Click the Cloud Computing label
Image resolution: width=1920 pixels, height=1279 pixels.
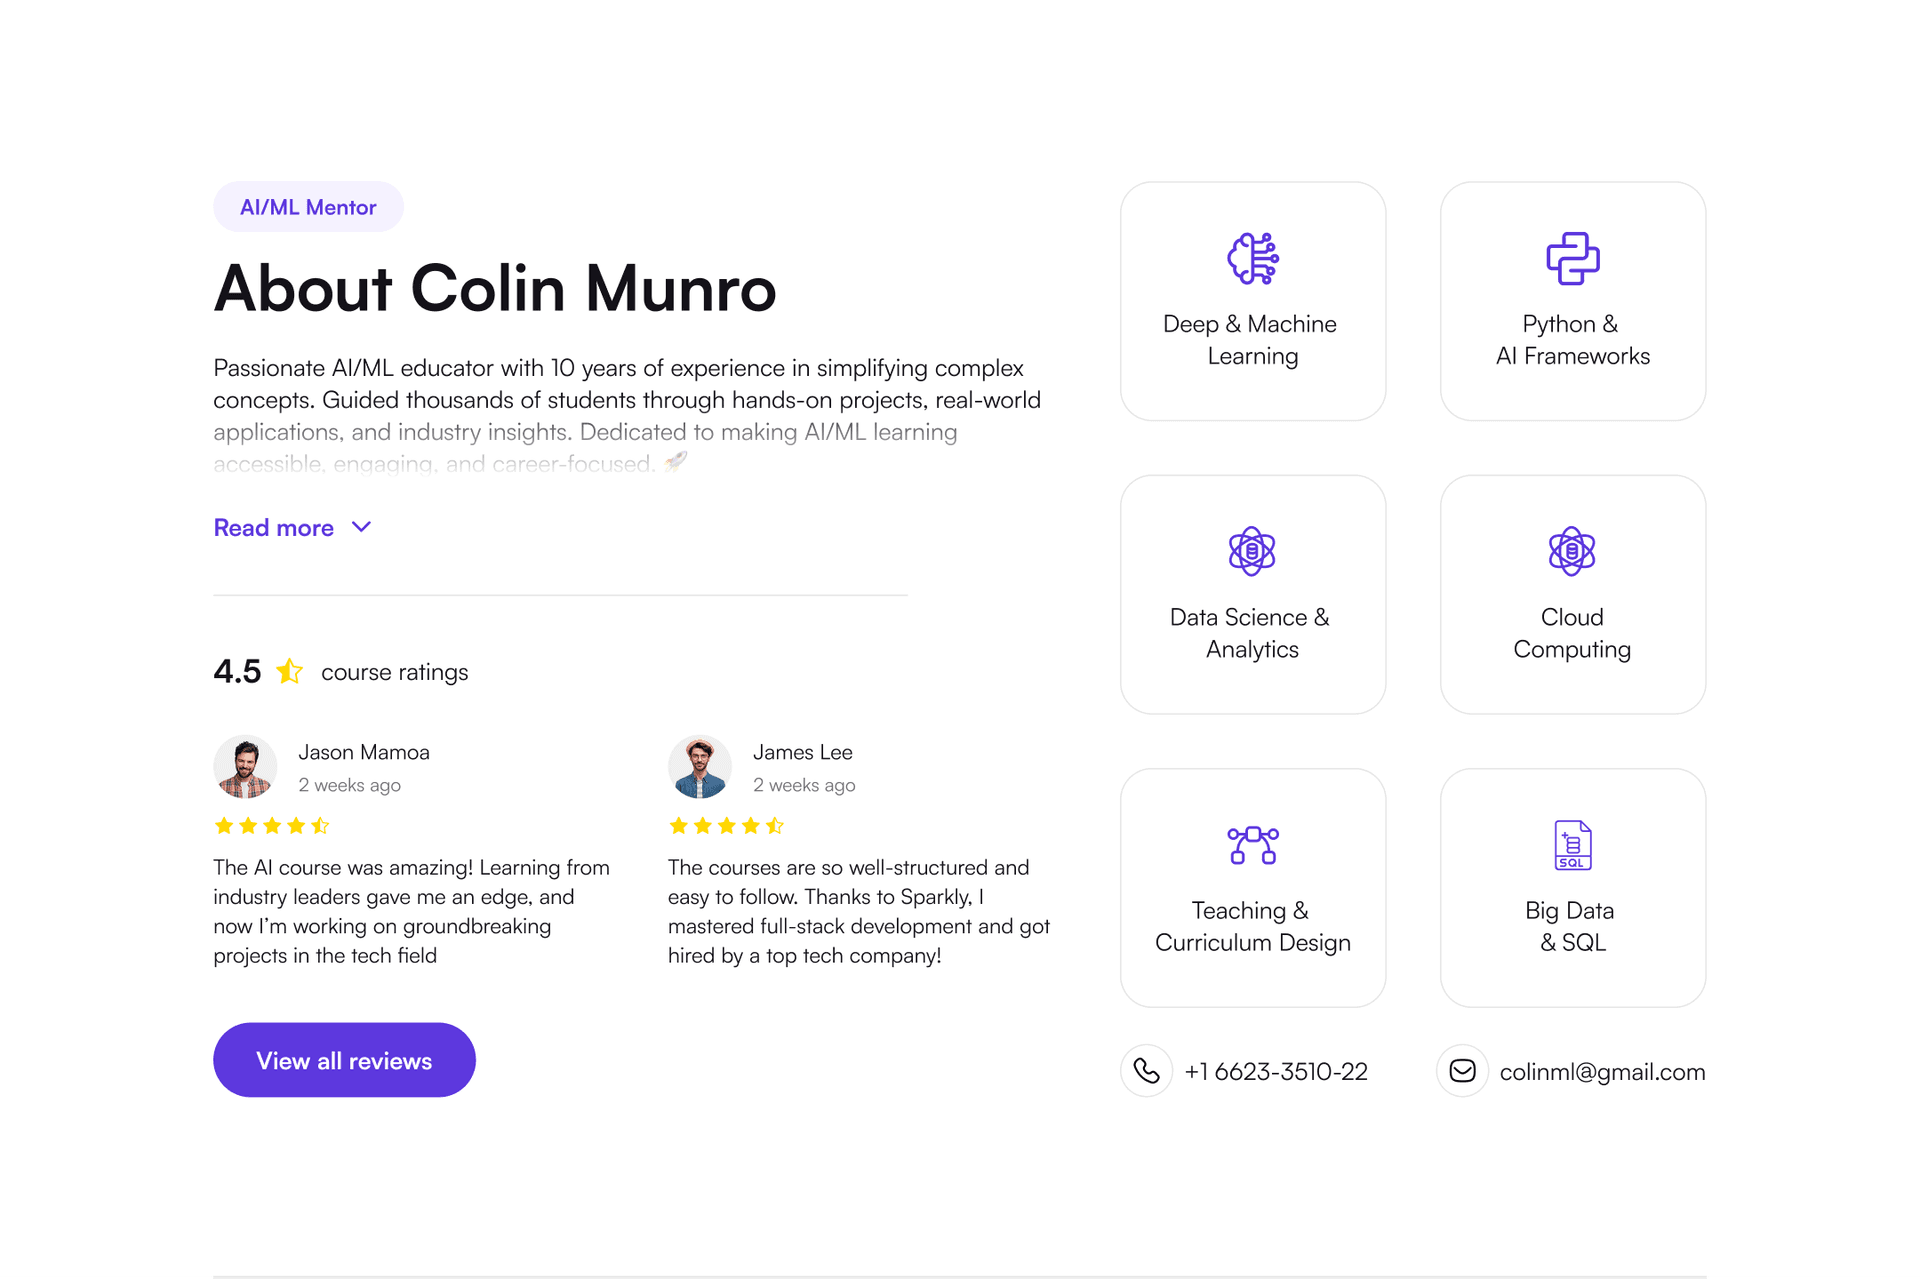click(1572, 633)
